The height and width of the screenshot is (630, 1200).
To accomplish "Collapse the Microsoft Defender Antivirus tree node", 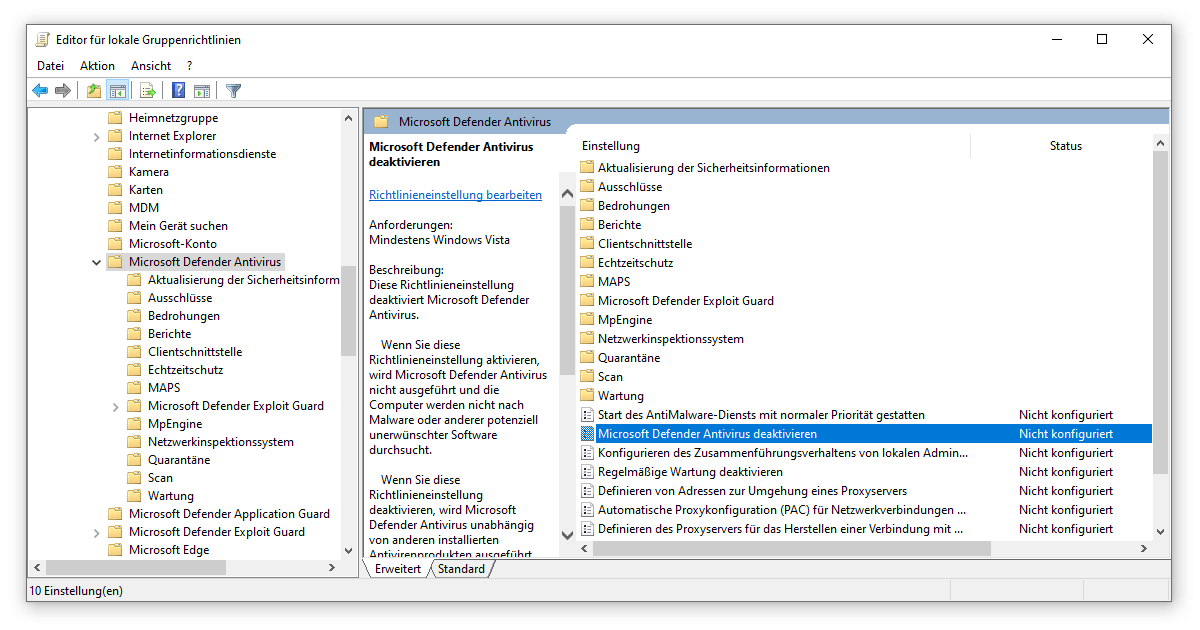I will coord(96,261).
